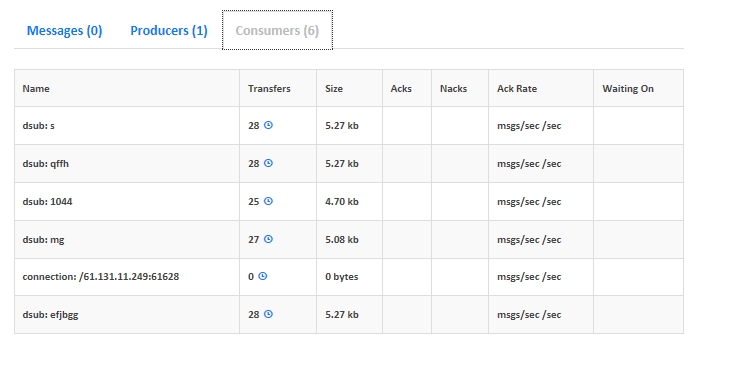The image size is (731, 370).
Task: Select the dsub: s consumer name
Action: 38,125
